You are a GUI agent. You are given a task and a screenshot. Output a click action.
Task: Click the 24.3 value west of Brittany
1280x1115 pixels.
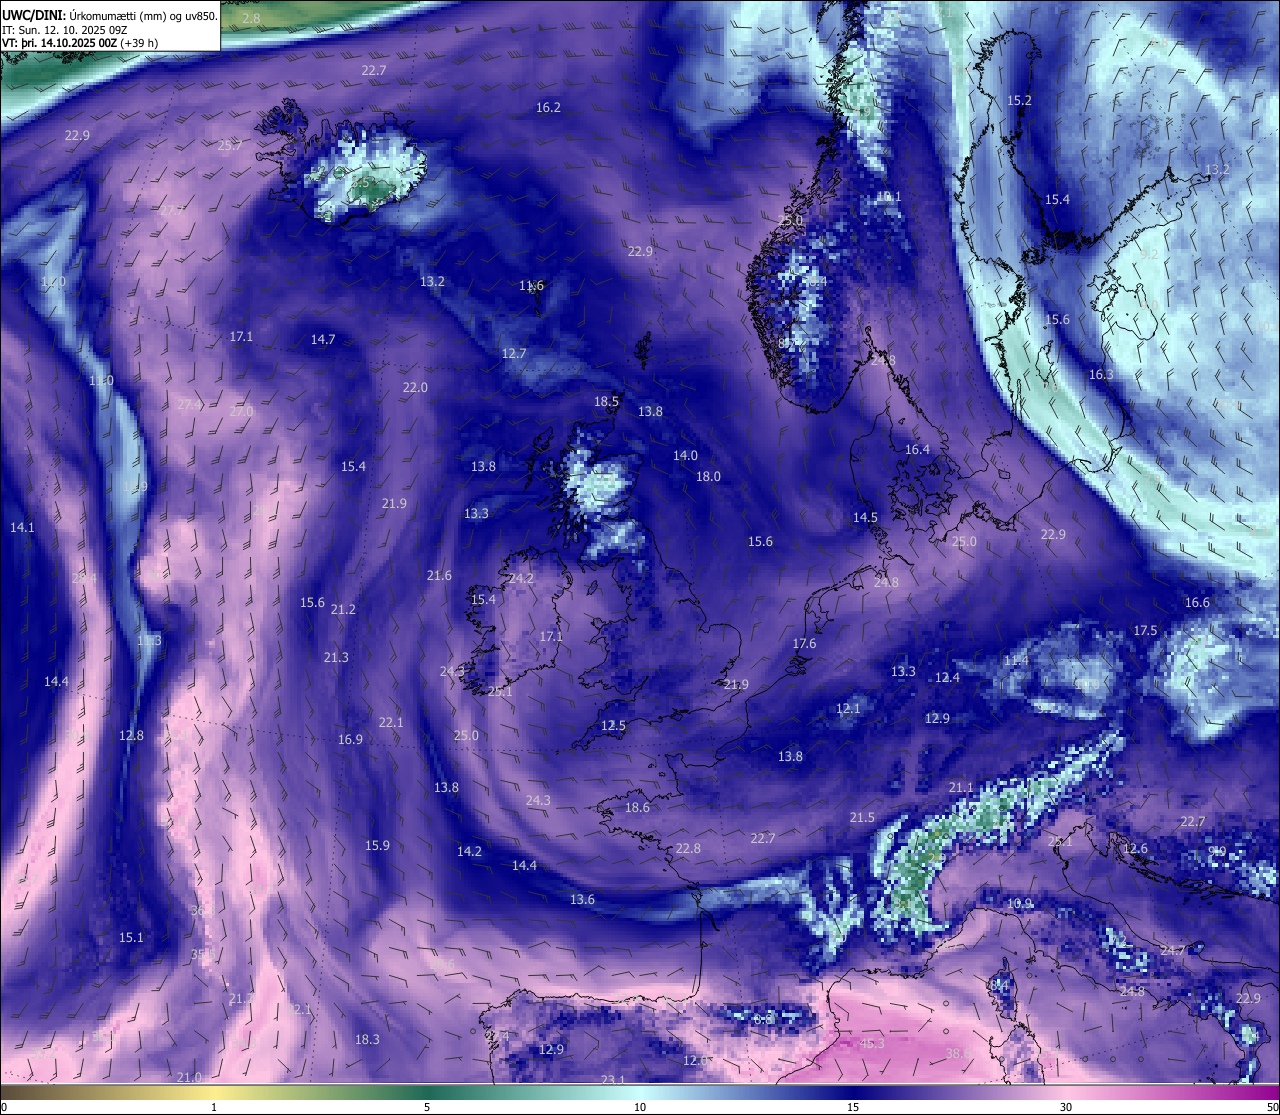click(538, 801)
